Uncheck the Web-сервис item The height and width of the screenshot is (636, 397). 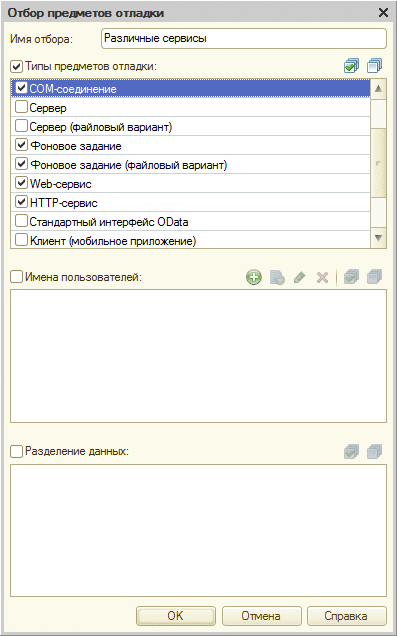pyautogui.click(x=21, y=183)
